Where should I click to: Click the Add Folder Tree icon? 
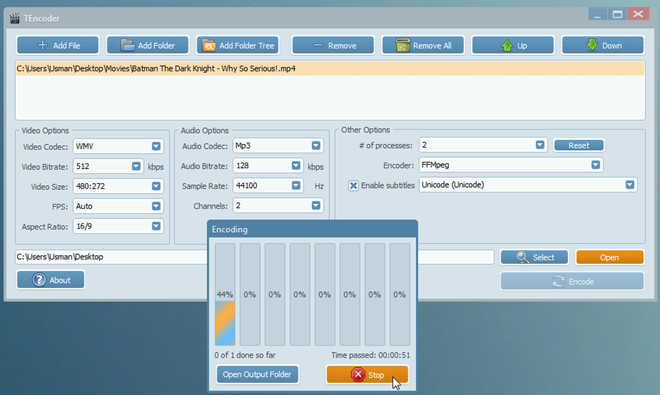coord(209,45)
